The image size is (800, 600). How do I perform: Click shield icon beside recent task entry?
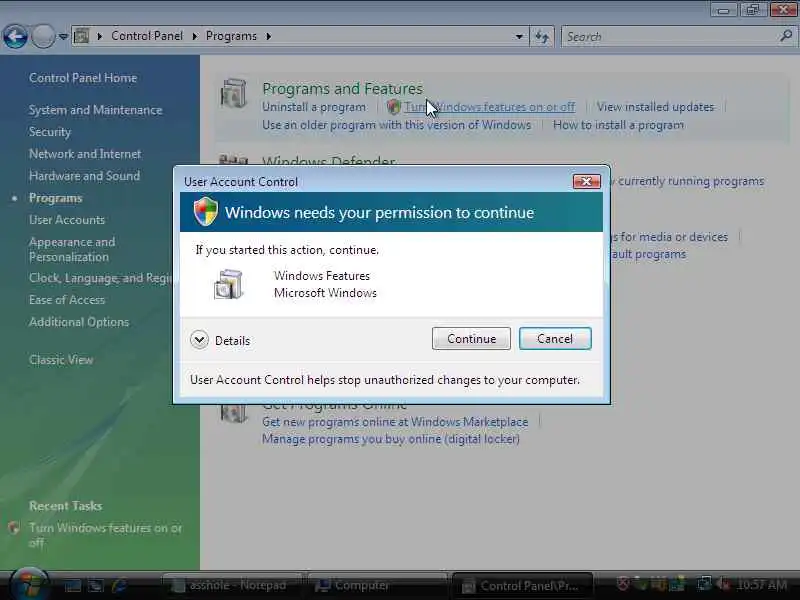[x=14, y=528]
